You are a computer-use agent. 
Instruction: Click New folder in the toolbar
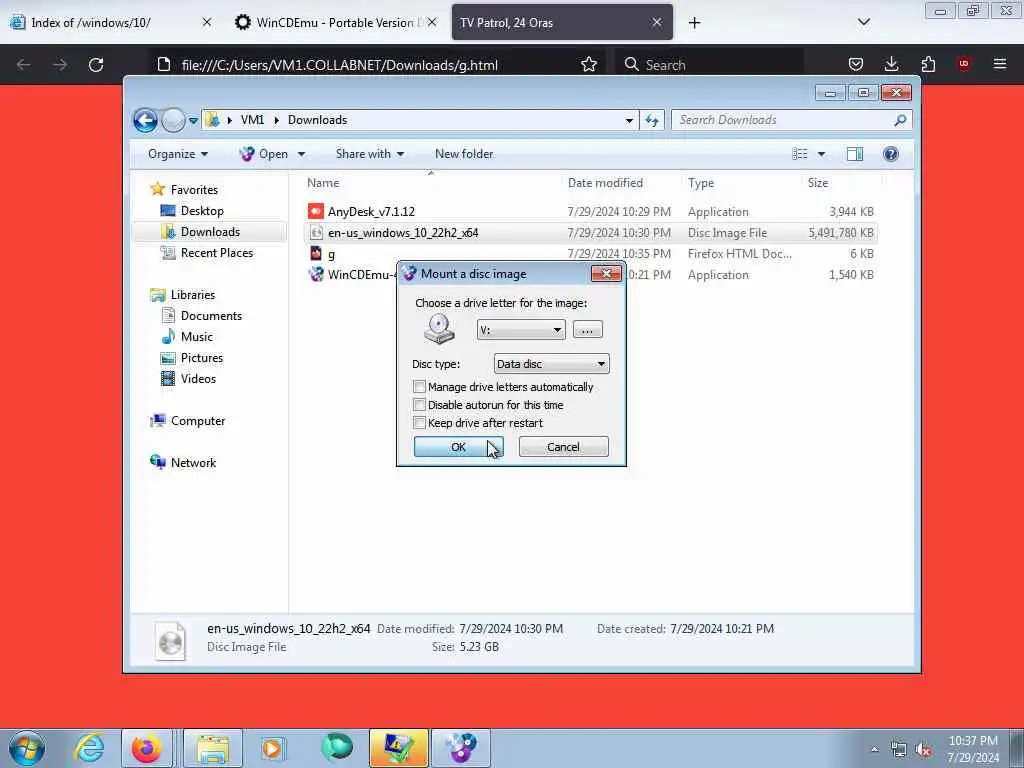pos(464,154)
